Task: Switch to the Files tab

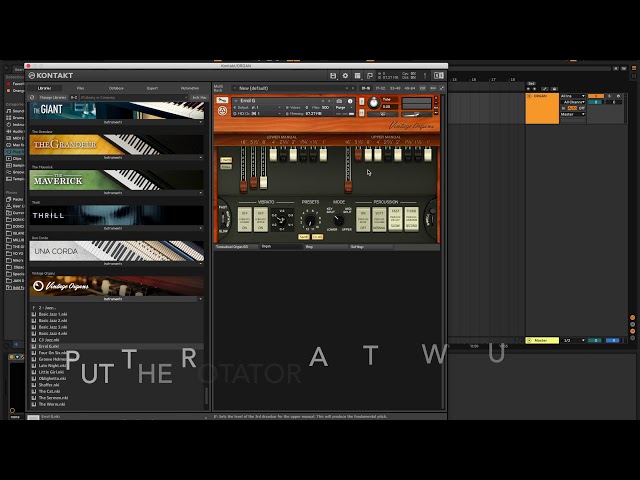Action: (x=80, y=88)
